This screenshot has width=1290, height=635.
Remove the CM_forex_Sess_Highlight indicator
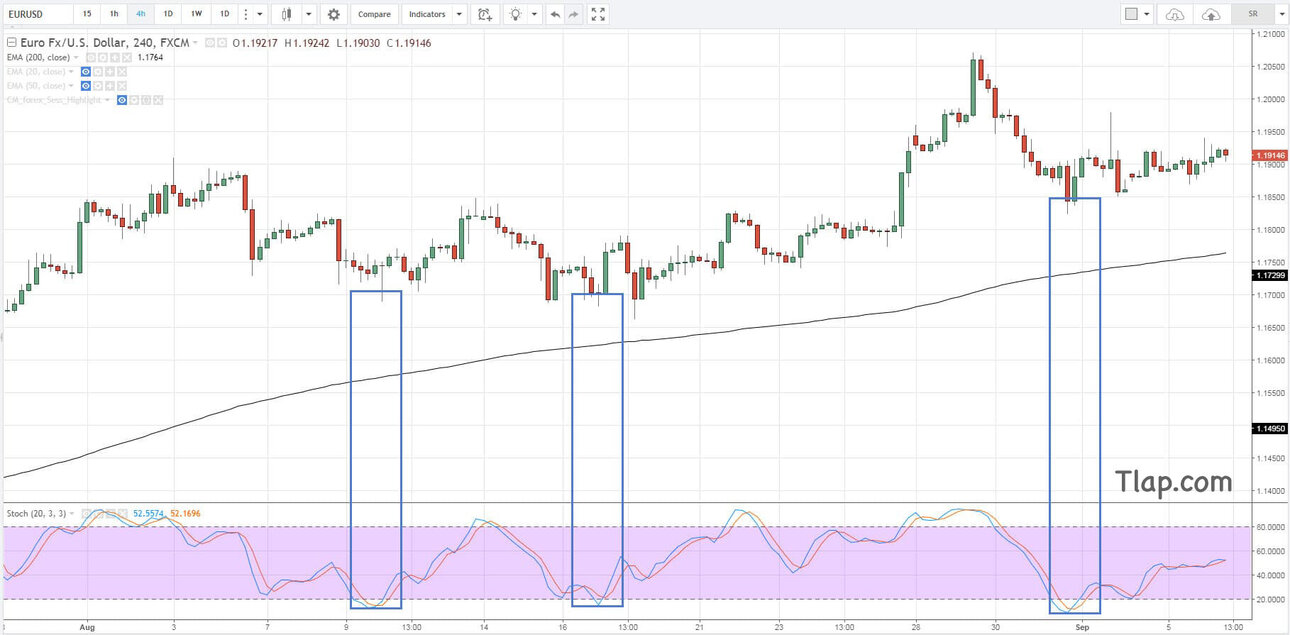pos(158,100)
